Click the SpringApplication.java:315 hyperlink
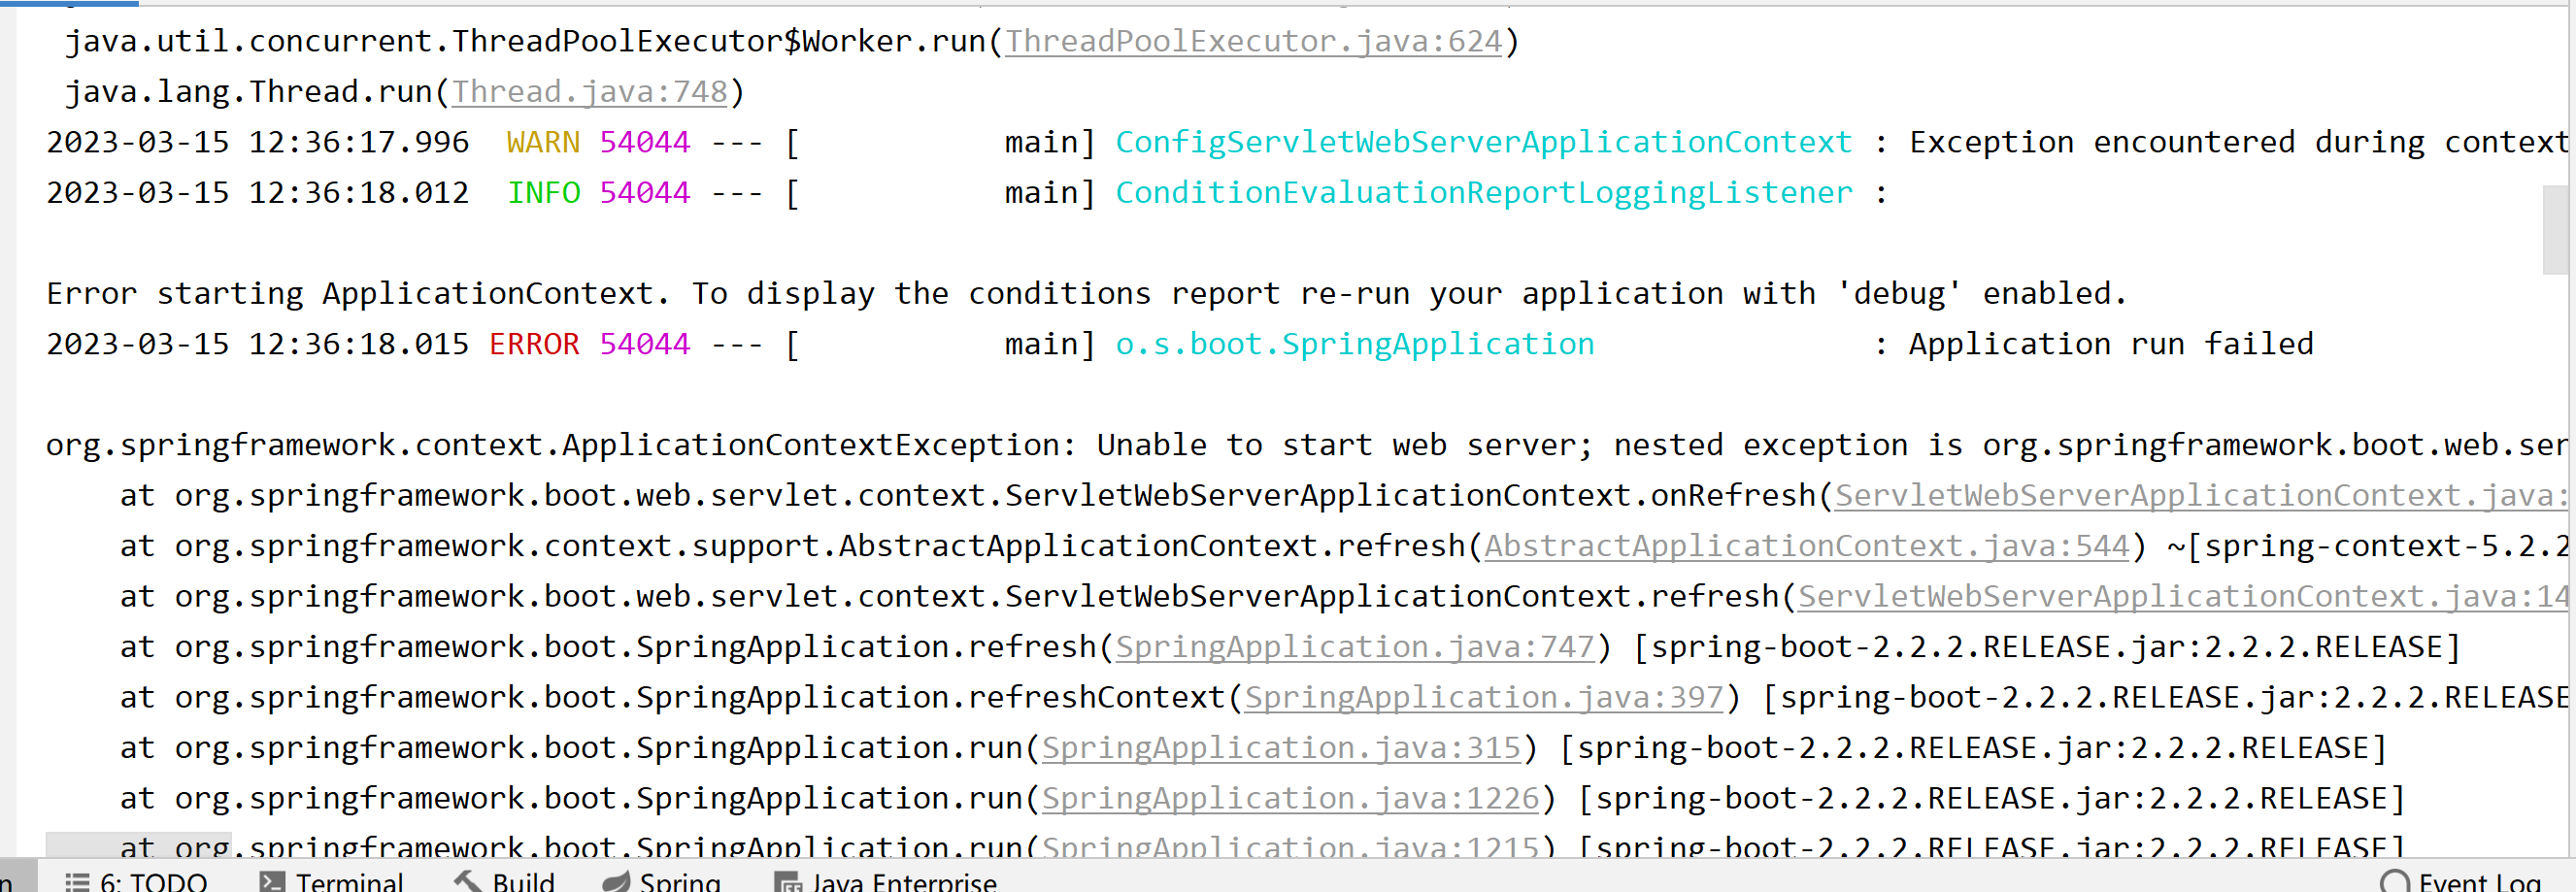Screen dimensions: 2576x892 [1280, 747]
